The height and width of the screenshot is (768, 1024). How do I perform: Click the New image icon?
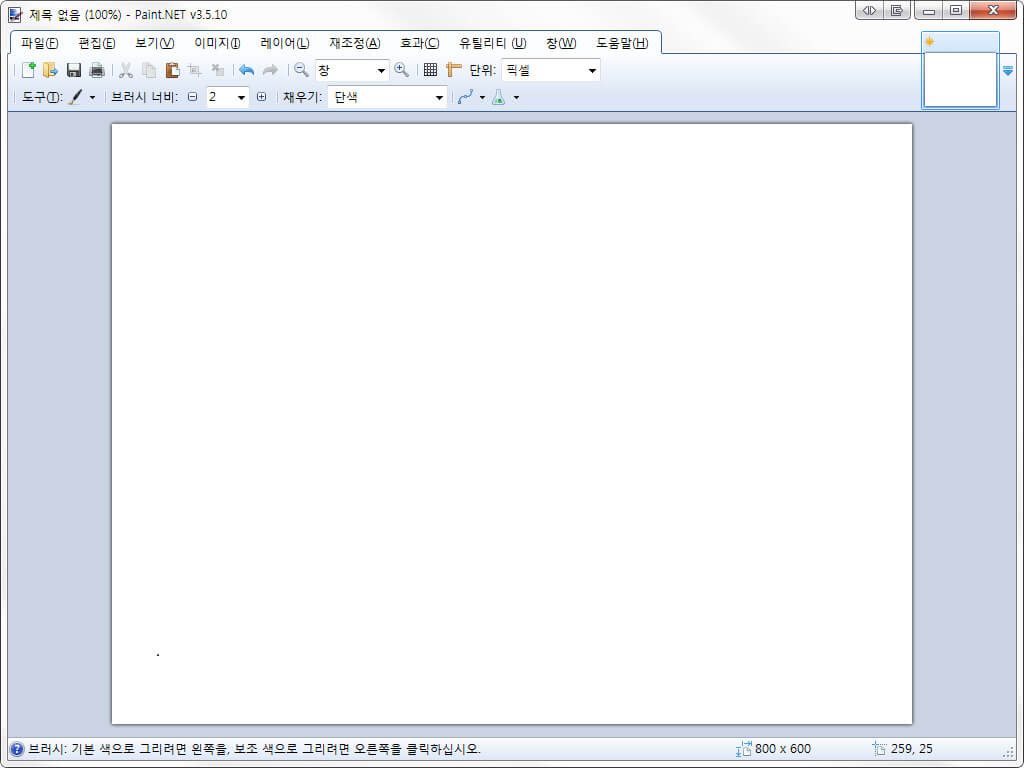click(x=28, y=70)
